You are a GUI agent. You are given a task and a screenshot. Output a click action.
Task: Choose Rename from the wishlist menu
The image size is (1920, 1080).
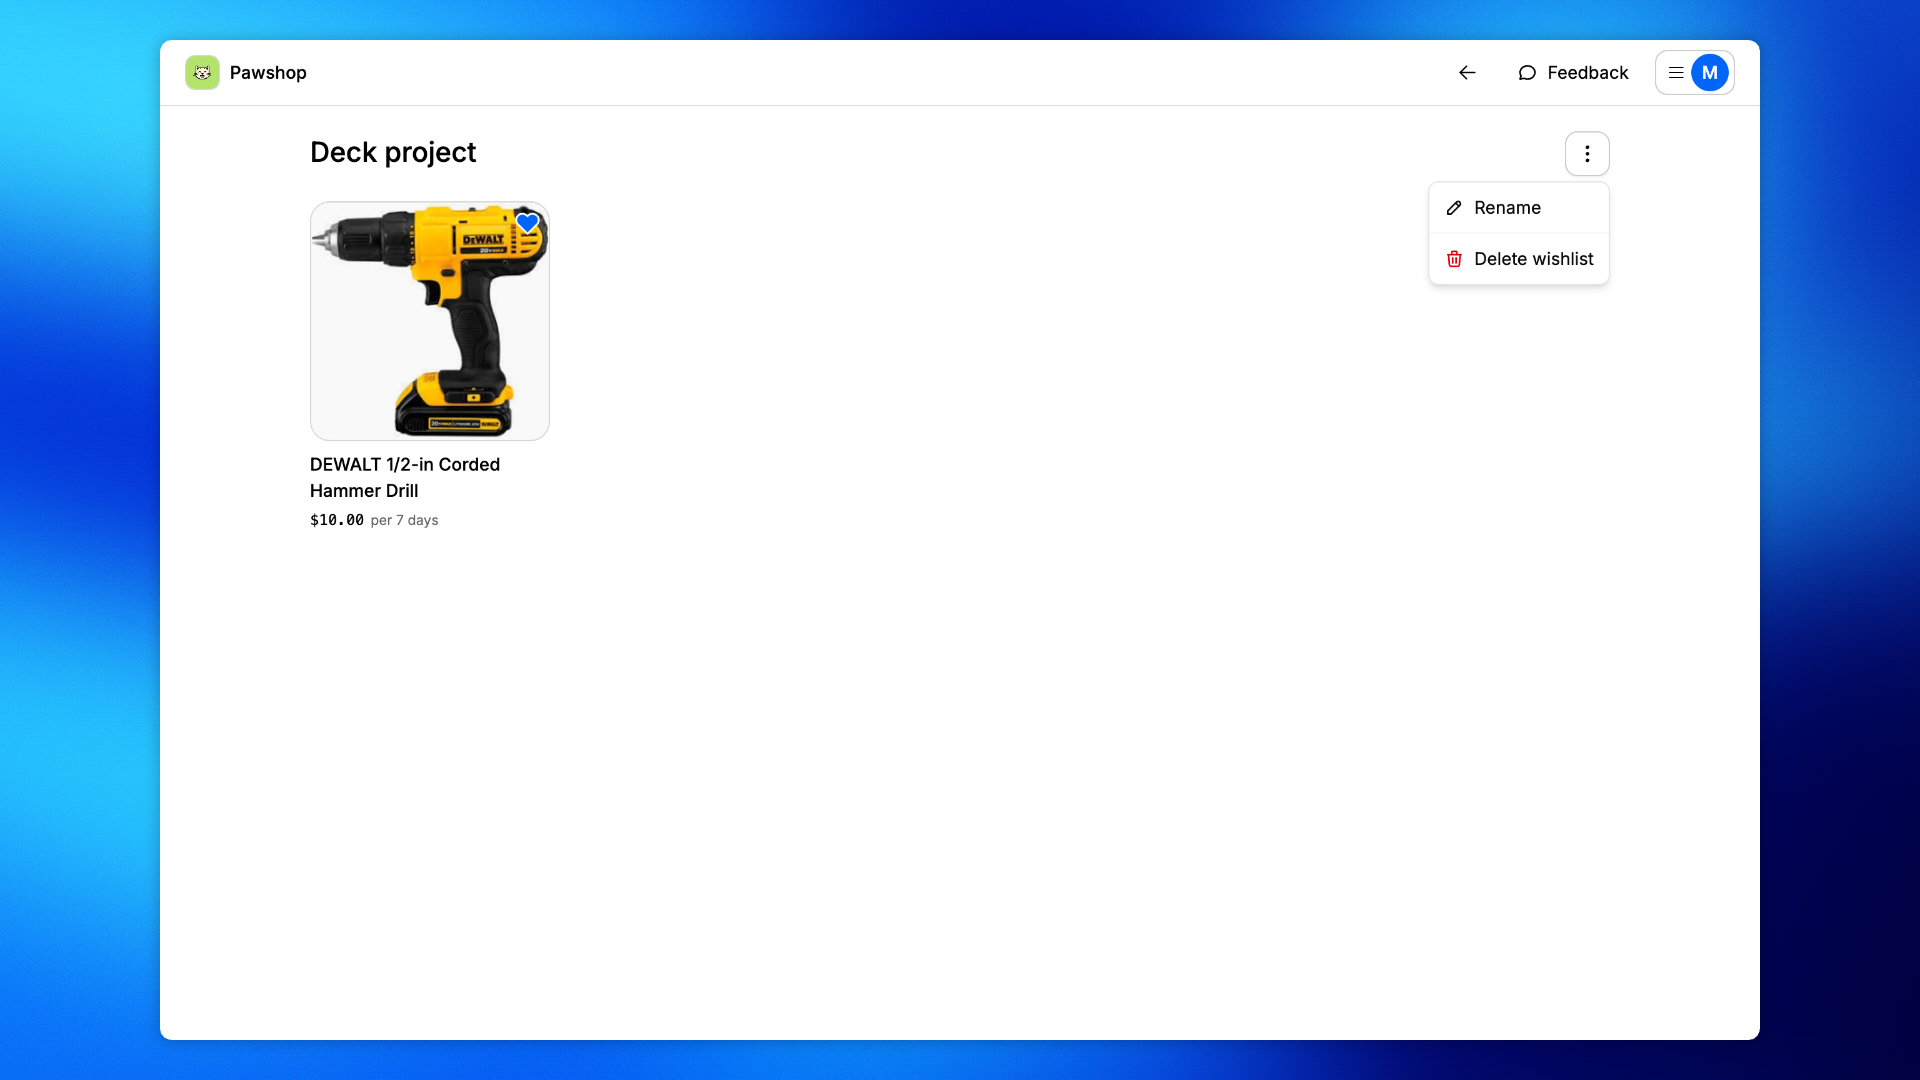pos(1519,208)
